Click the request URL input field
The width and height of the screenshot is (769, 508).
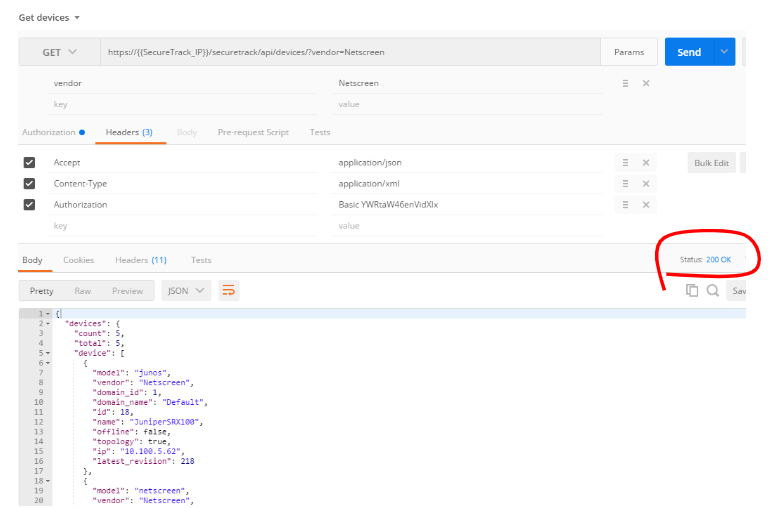[348, 52]
